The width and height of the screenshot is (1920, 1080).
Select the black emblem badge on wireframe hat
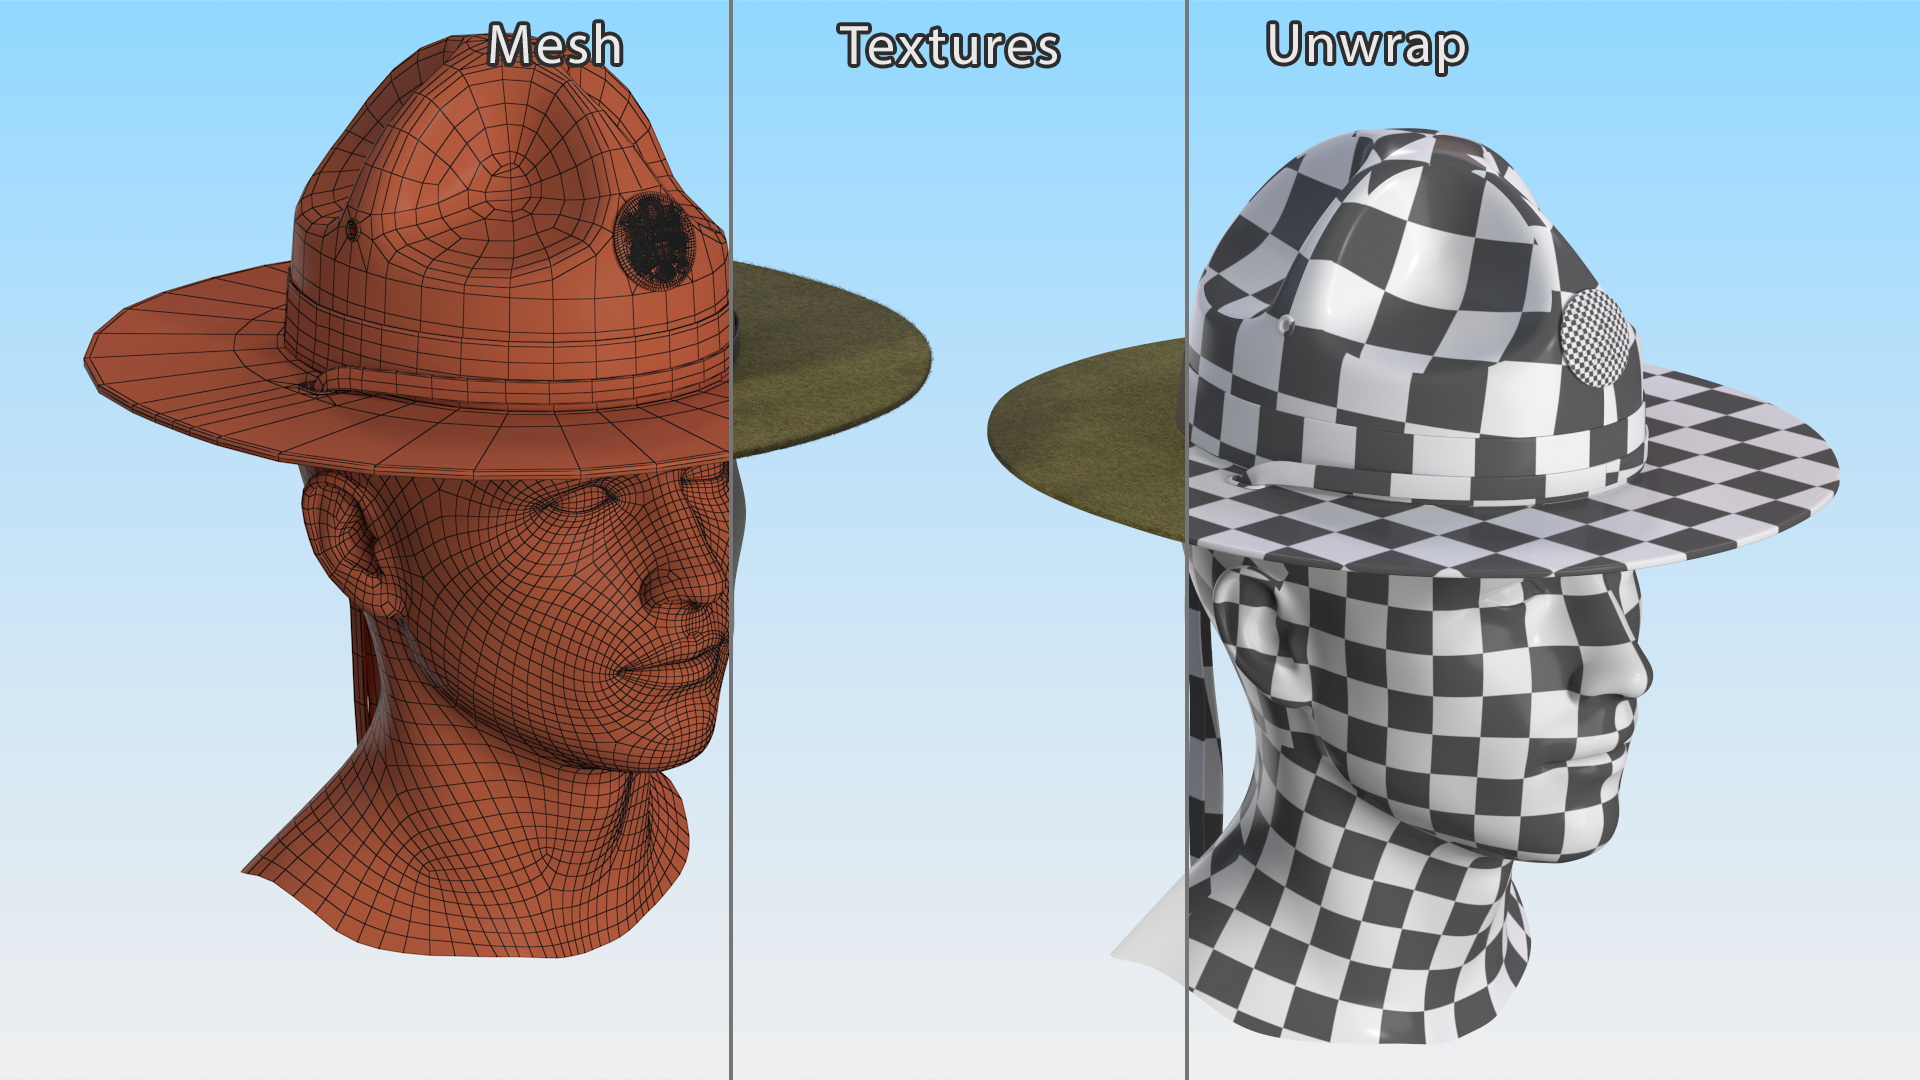pyautogui.click(x=655, y=240)
